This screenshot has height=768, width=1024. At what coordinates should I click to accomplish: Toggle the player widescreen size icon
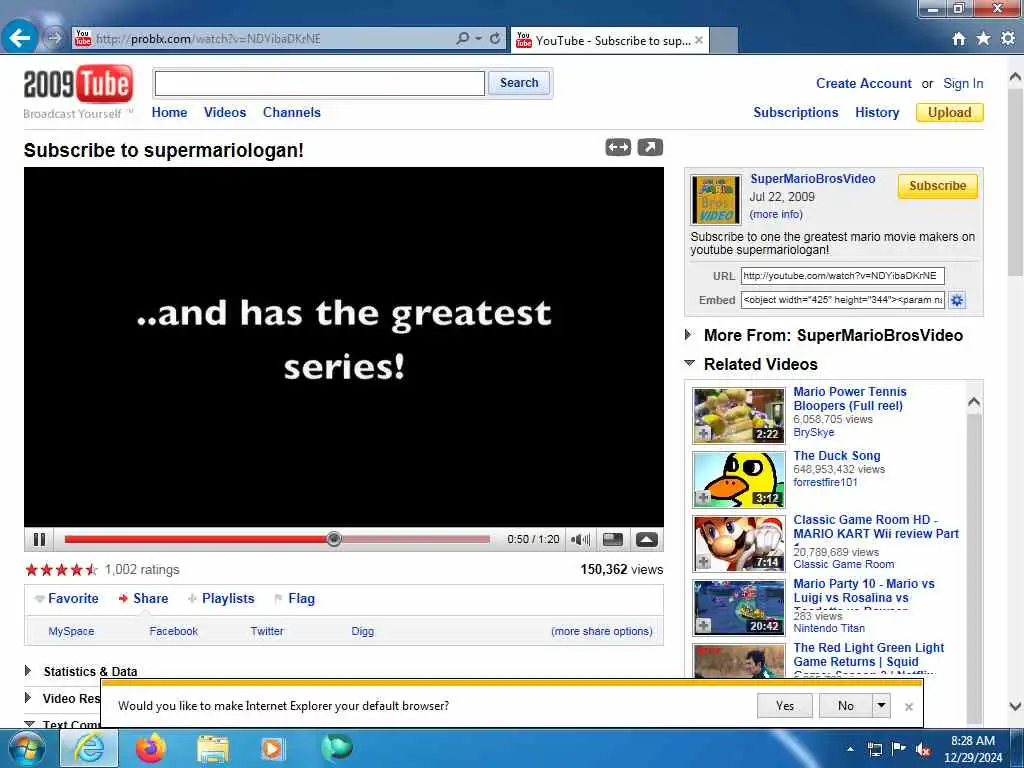point(613,539)
